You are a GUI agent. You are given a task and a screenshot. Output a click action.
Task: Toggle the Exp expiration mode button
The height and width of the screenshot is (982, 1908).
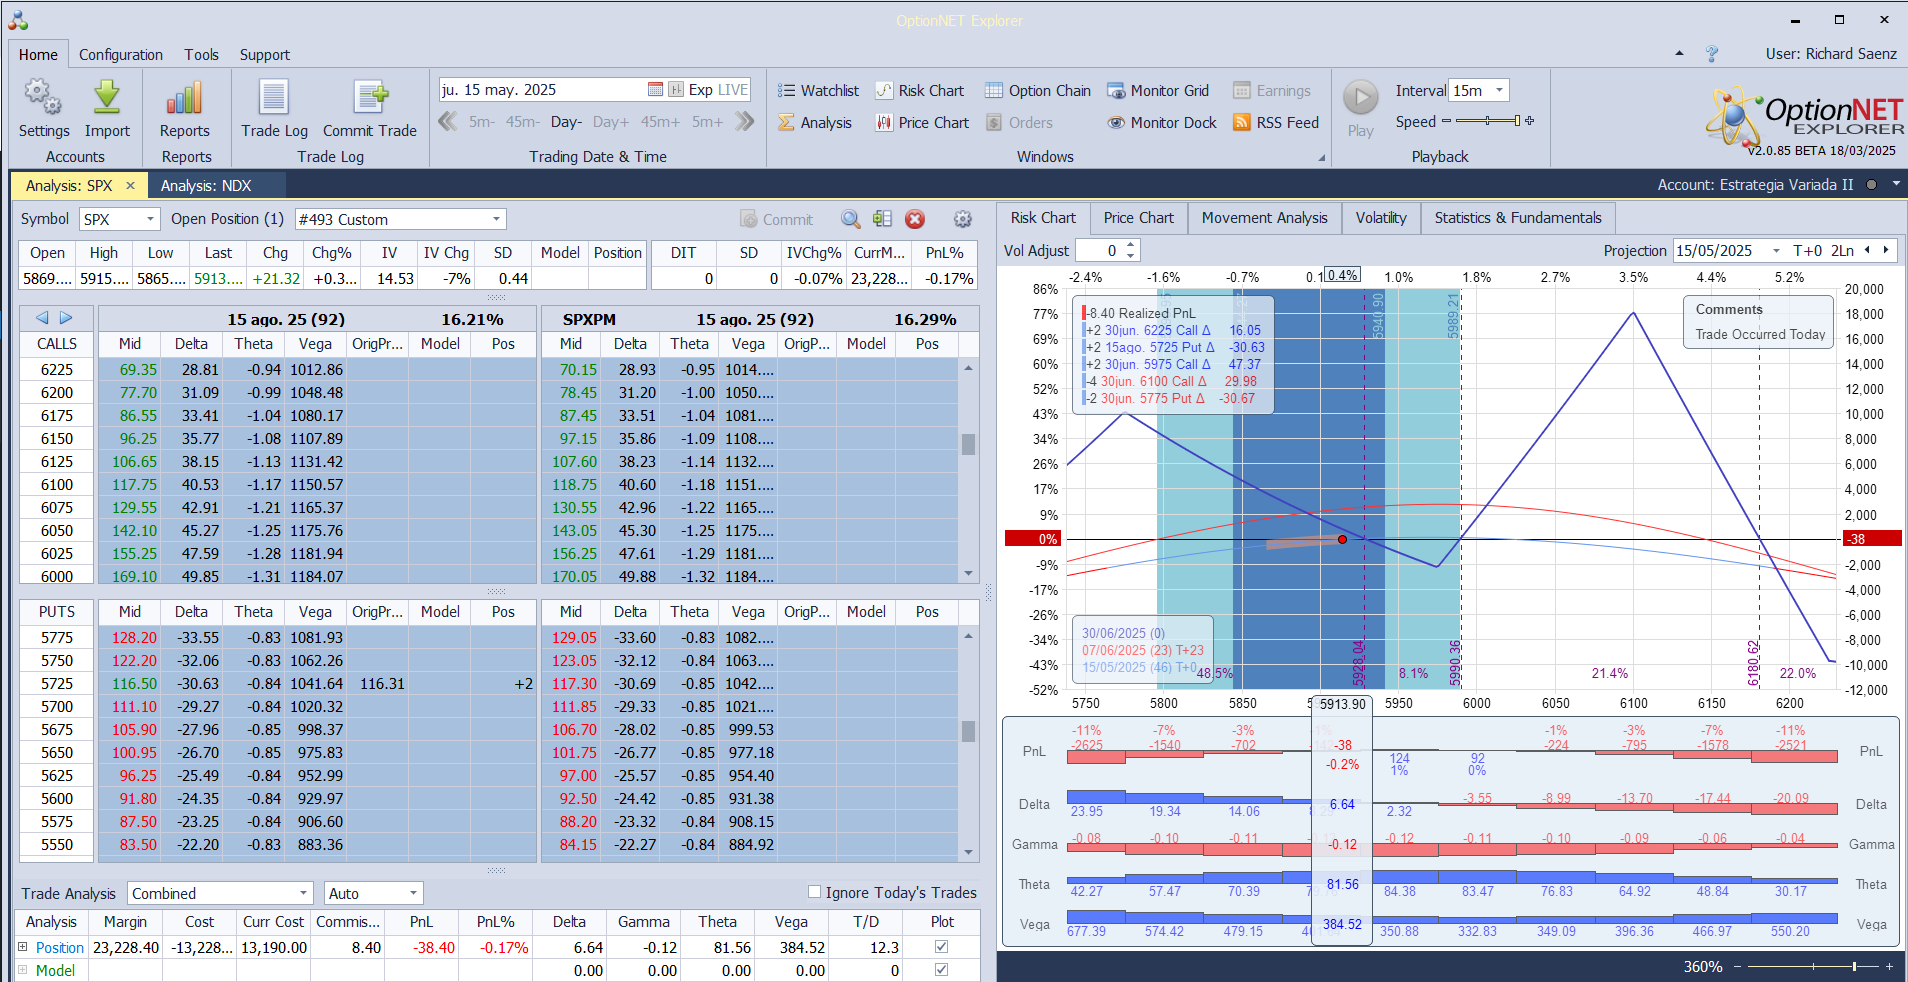point(701,89)
